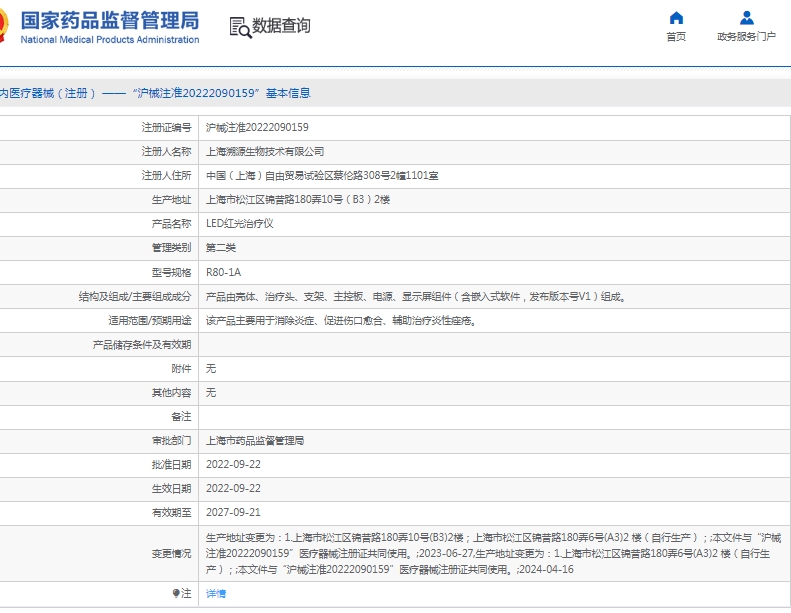This screenshot has width=791, height=613.
Task: Click the 注册人住所 row label
Action: pyautogui.click(x=166, y=175)
